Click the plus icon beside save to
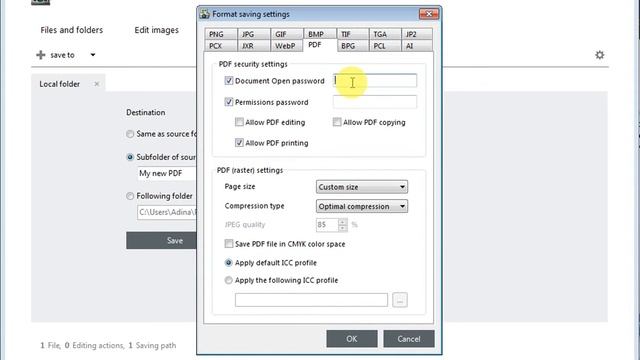The image size is (640, 360). (41, 55)
